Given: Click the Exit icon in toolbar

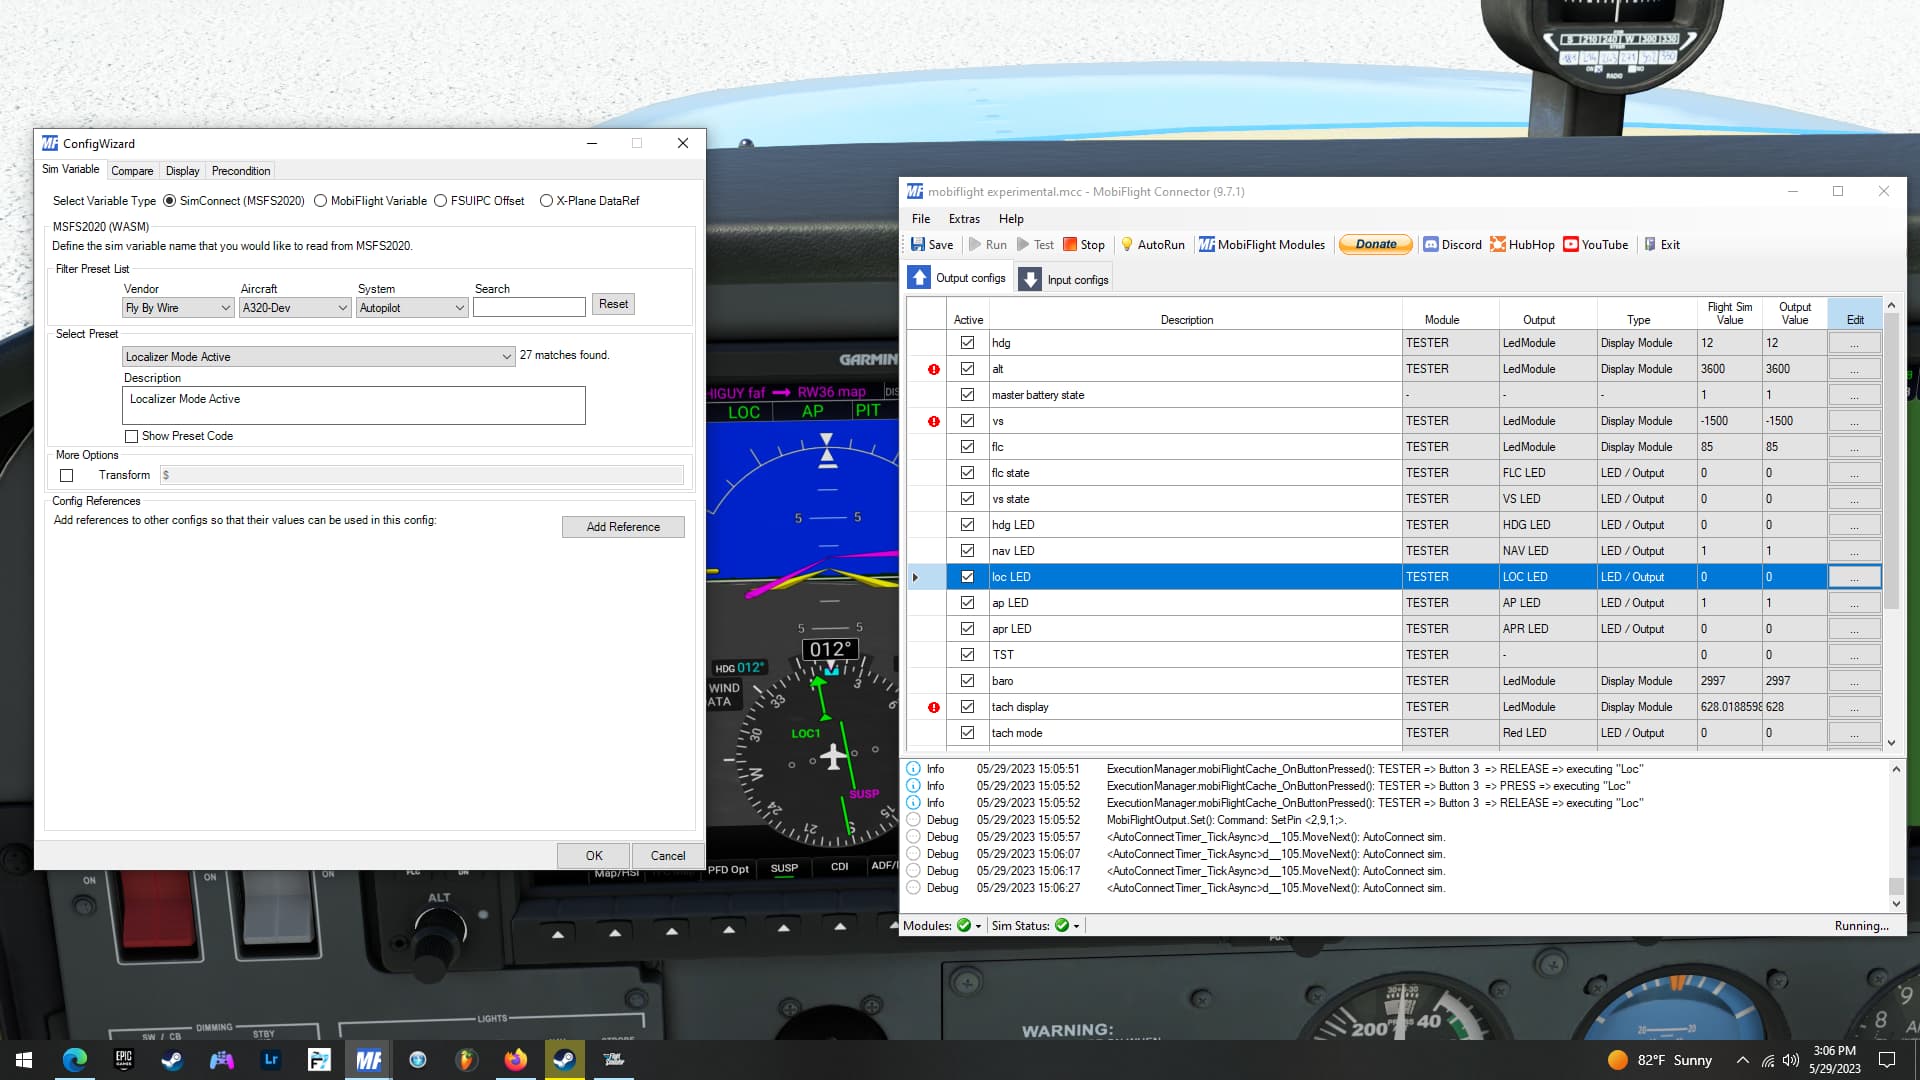Looking at the screenshot, I should coord(1650,244).
